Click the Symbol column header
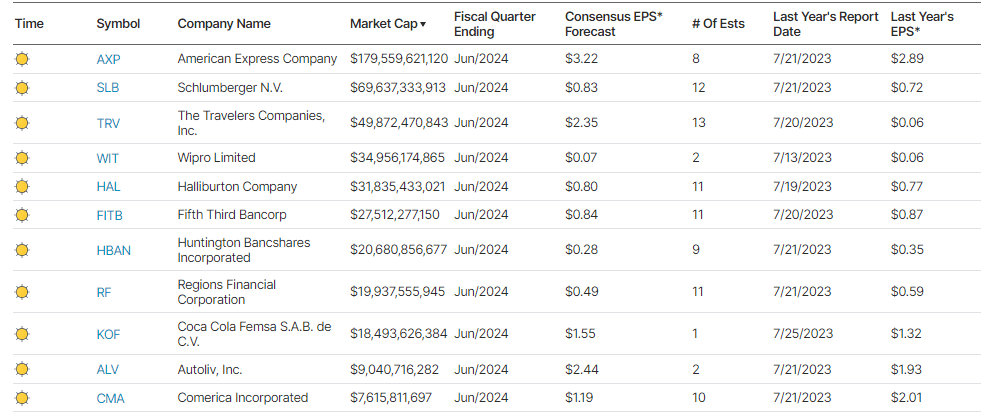 click(118, 24)
